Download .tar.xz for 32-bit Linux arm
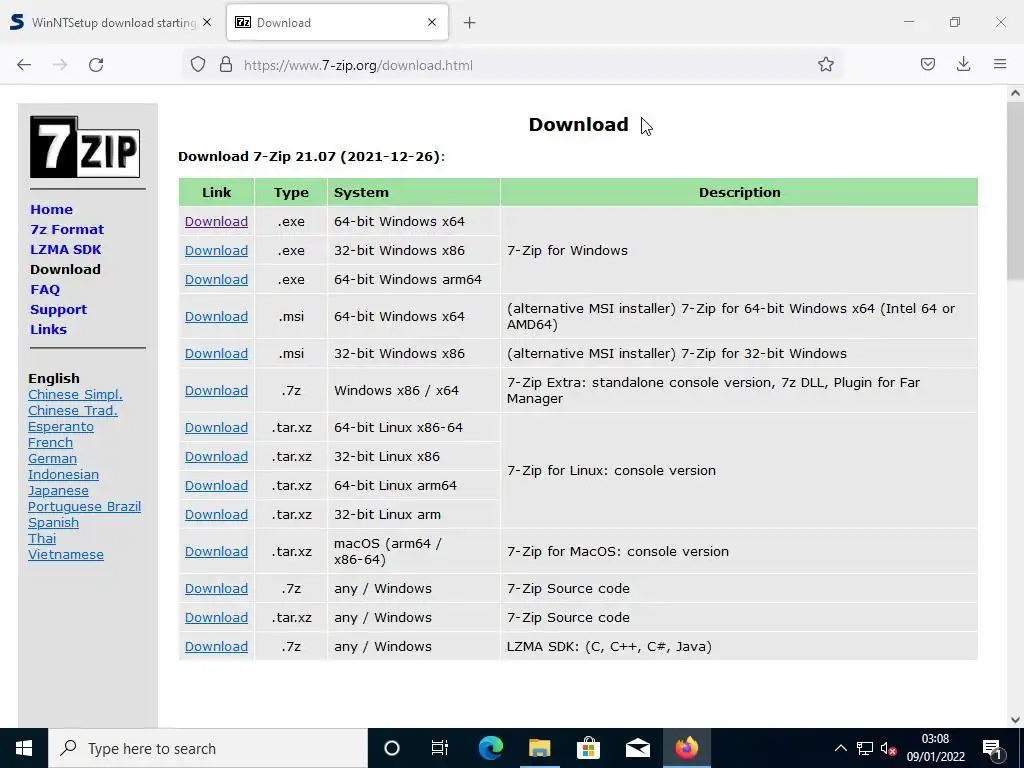This screenshot has height=768, width=1024. 216,515
